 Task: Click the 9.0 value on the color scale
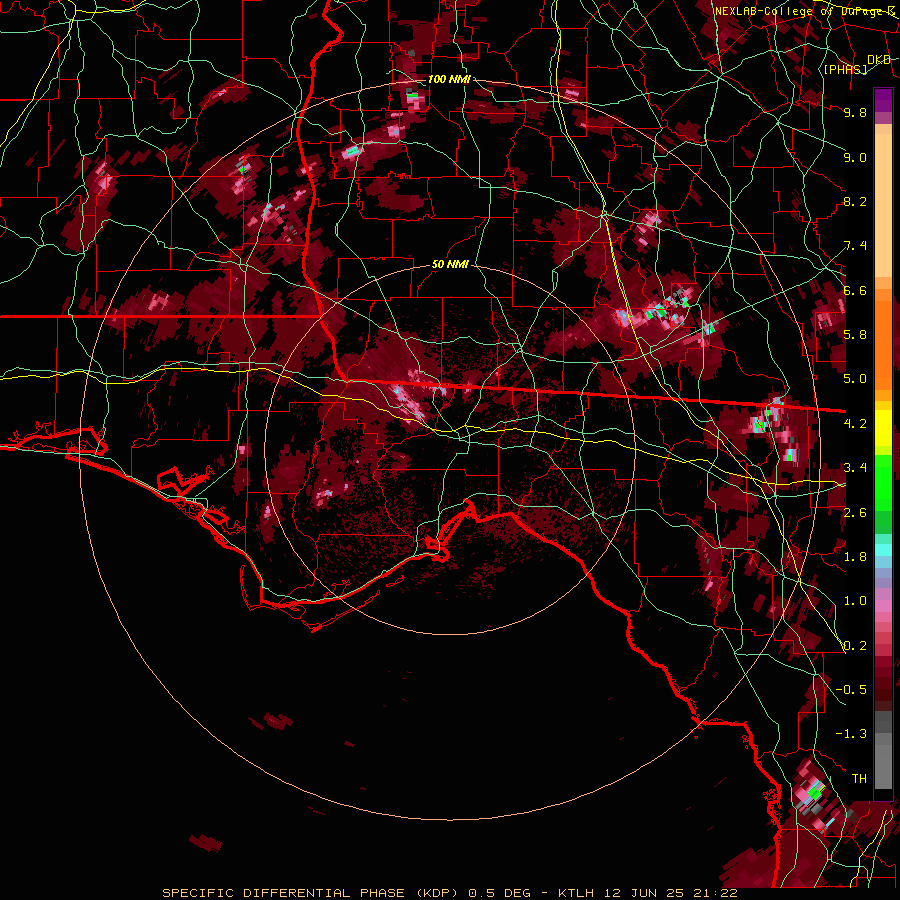click(x=855, y=157)
